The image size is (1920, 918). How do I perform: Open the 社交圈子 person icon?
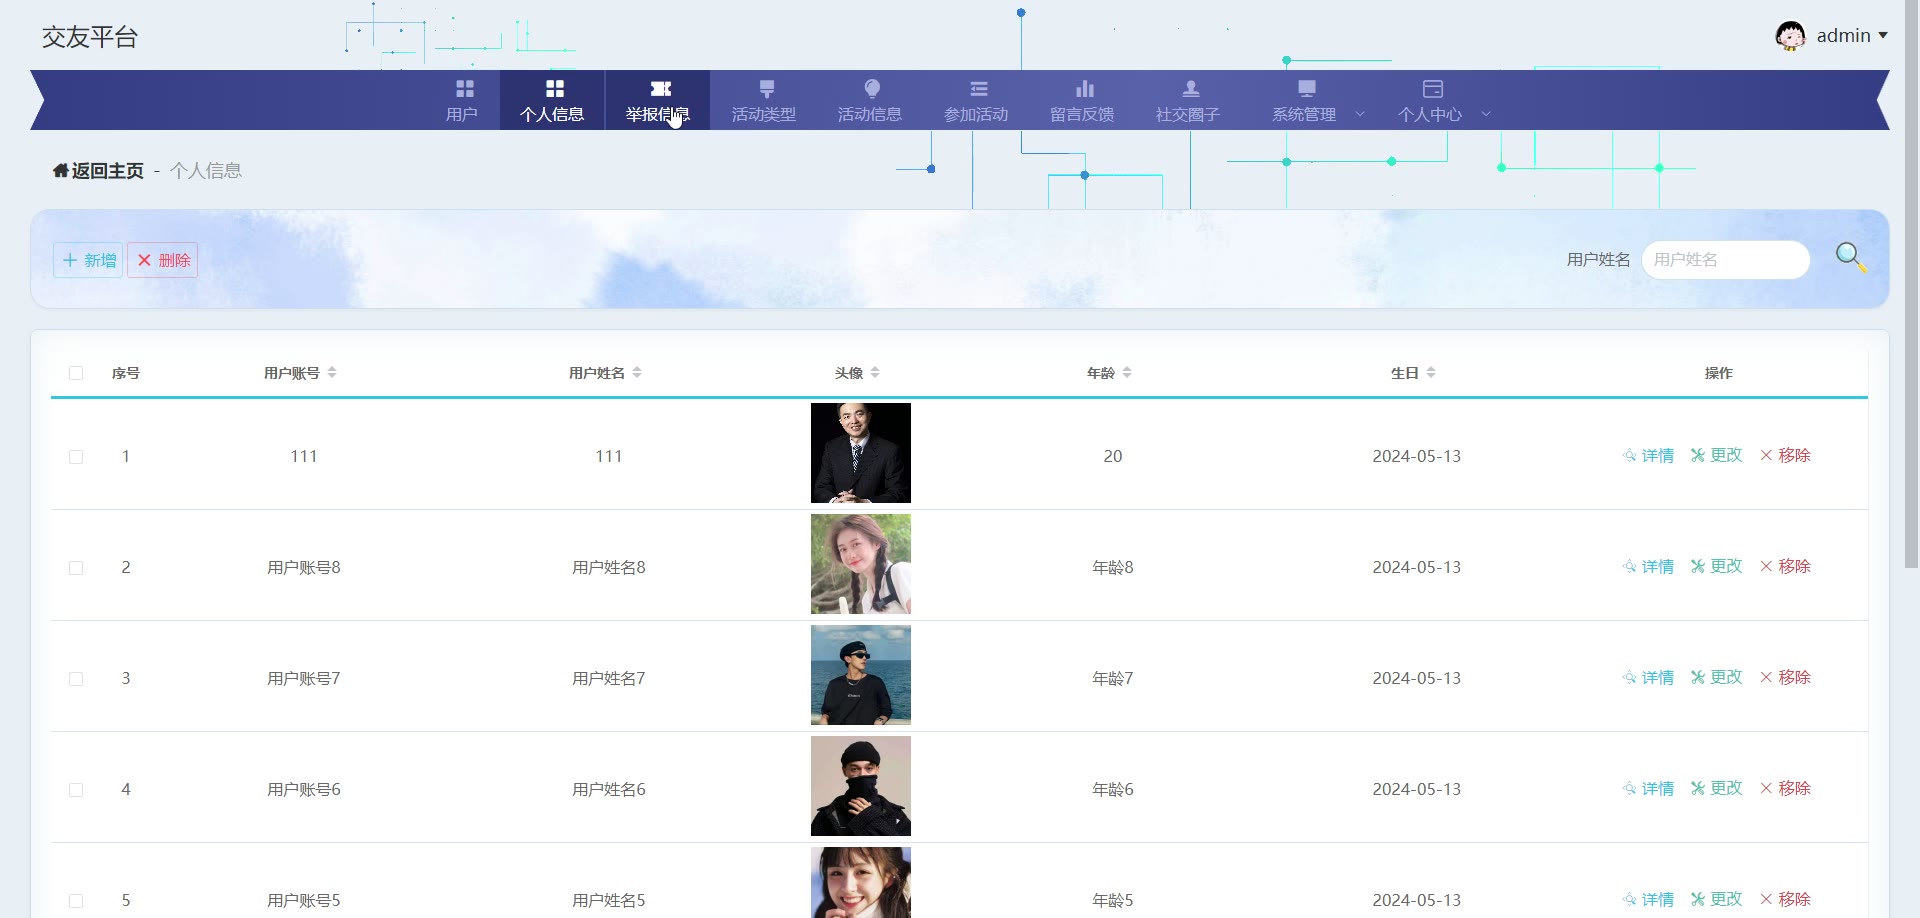(x=1190, y=89)
